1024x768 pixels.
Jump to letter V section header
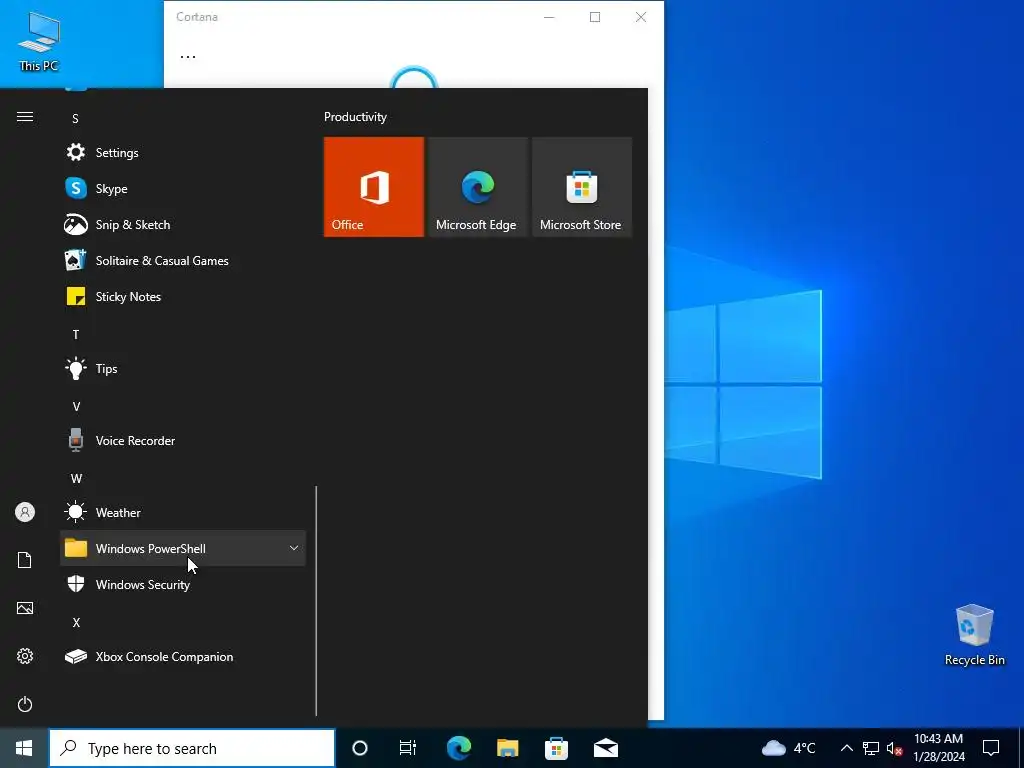click(76, 406)
